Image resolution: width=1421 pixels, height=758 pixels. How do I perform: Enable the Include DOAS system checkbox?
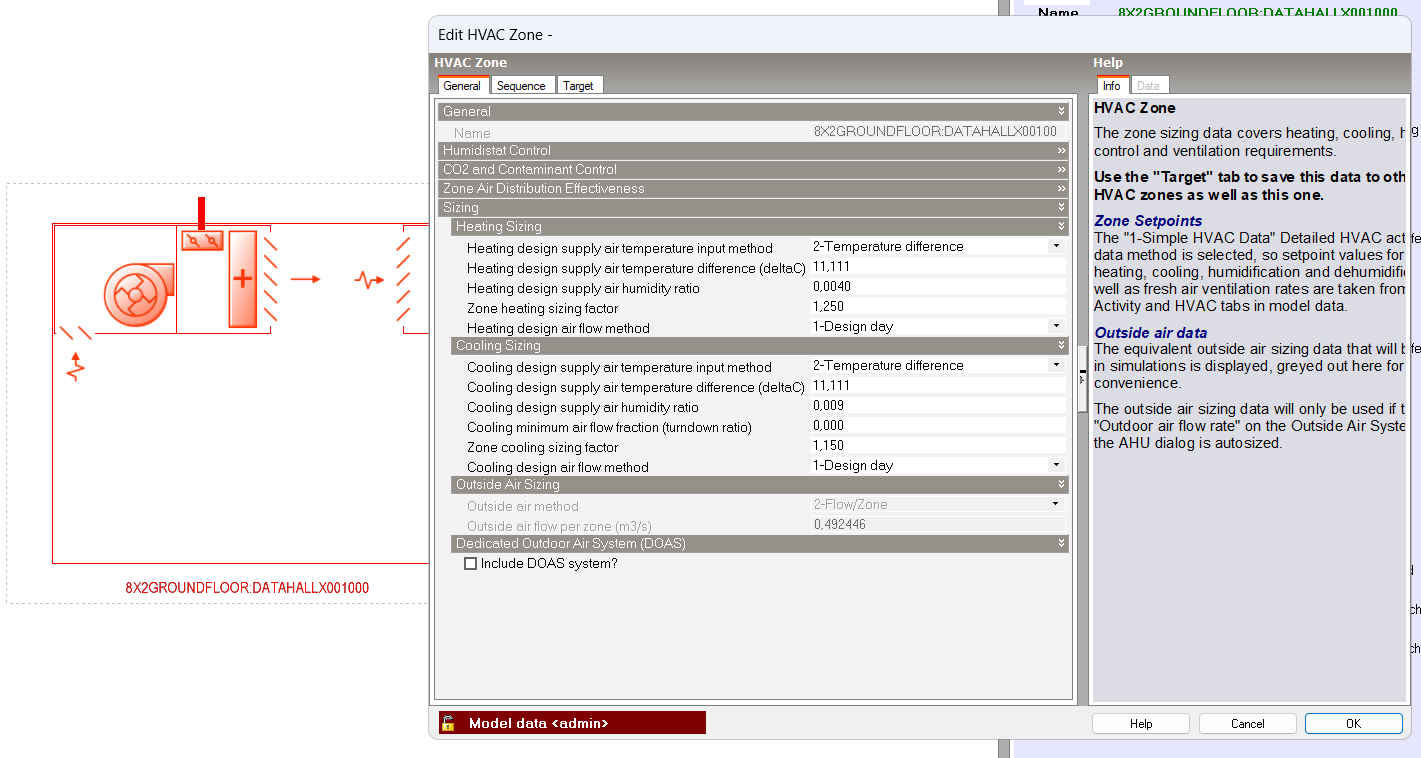[471, 564]
